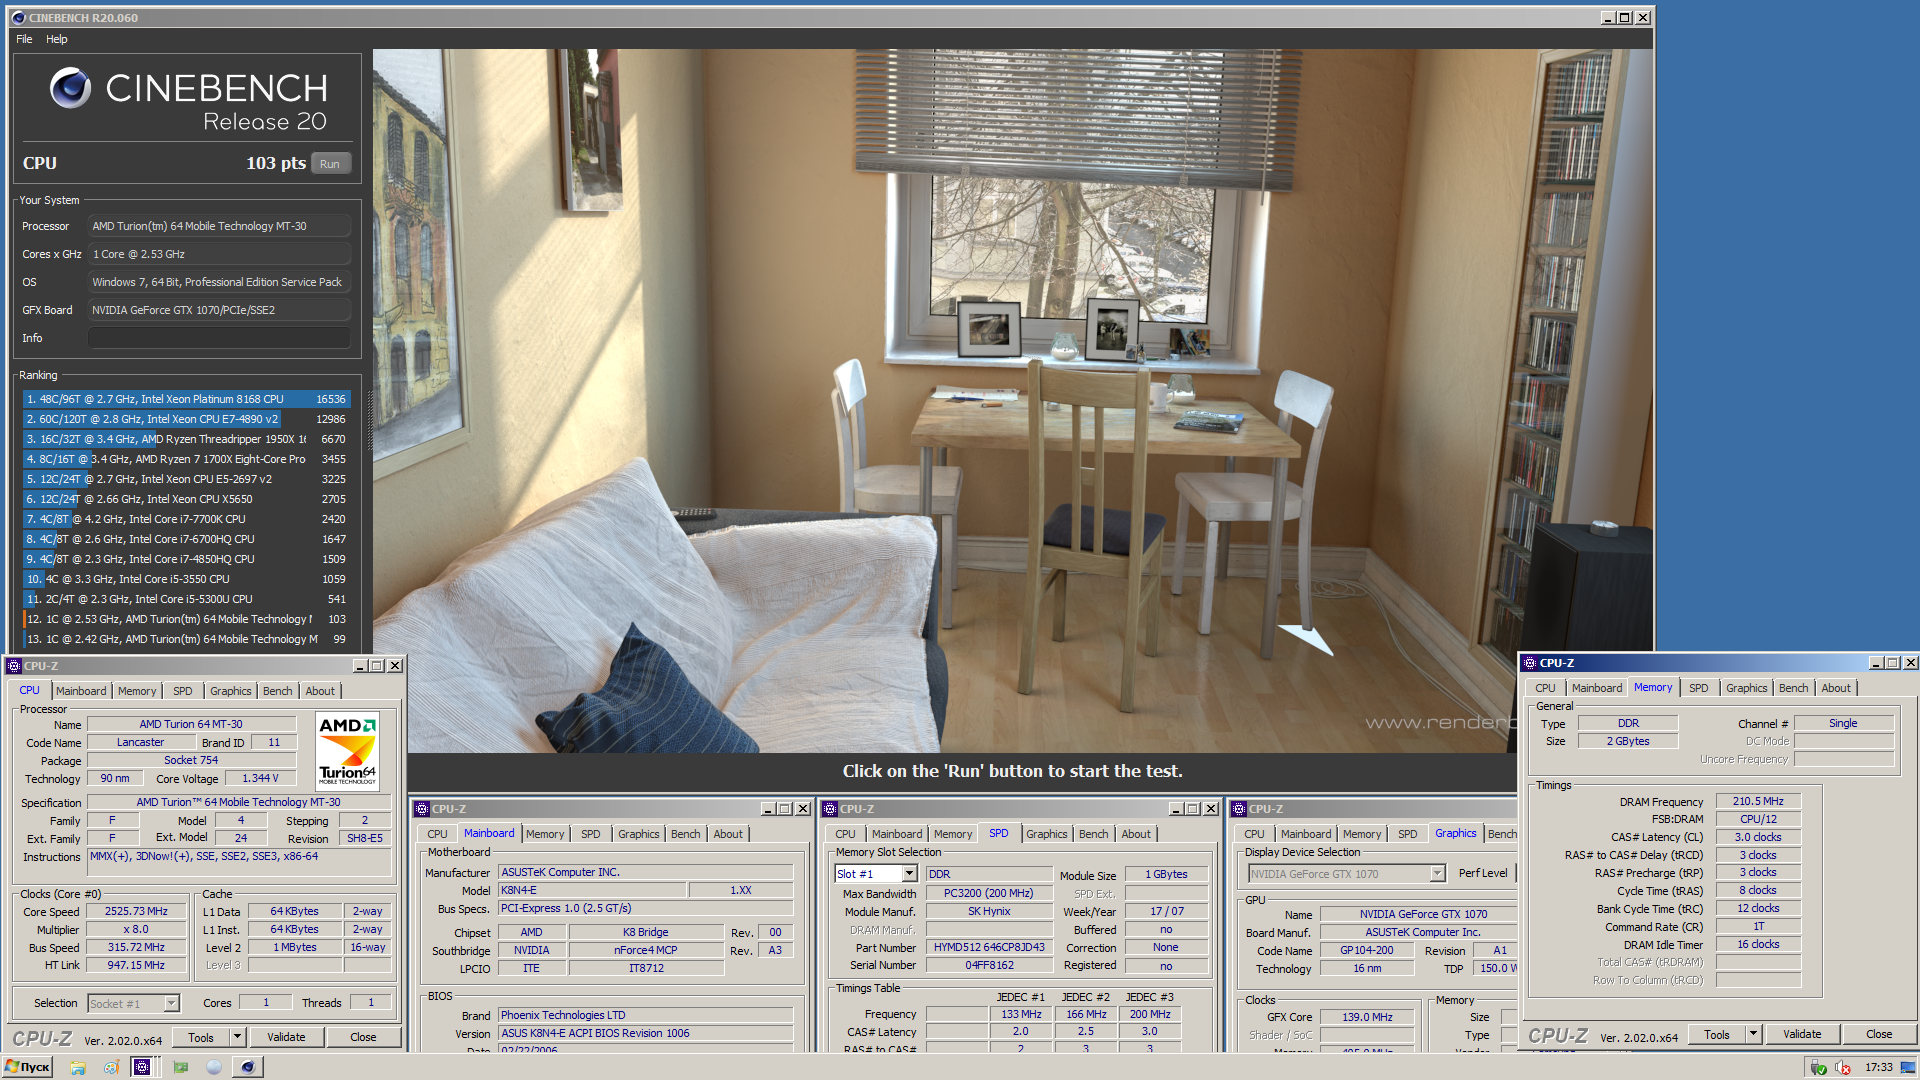
Task: Open the Help menu in Cinebench
Action: point(57,39)
